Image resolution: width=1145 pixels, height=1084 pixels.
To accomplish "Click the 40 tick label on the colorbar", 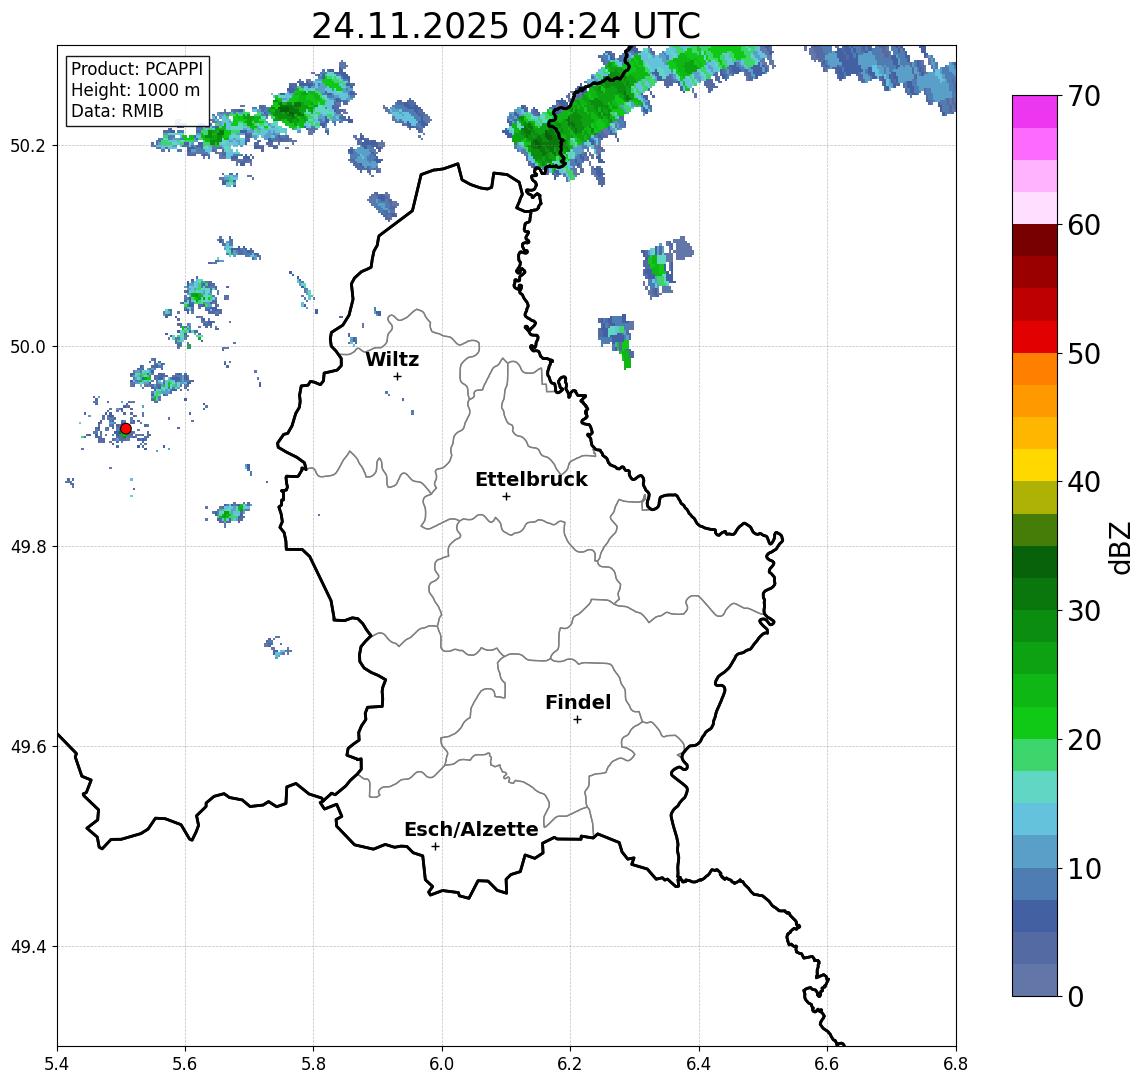I will [1084, 482].
